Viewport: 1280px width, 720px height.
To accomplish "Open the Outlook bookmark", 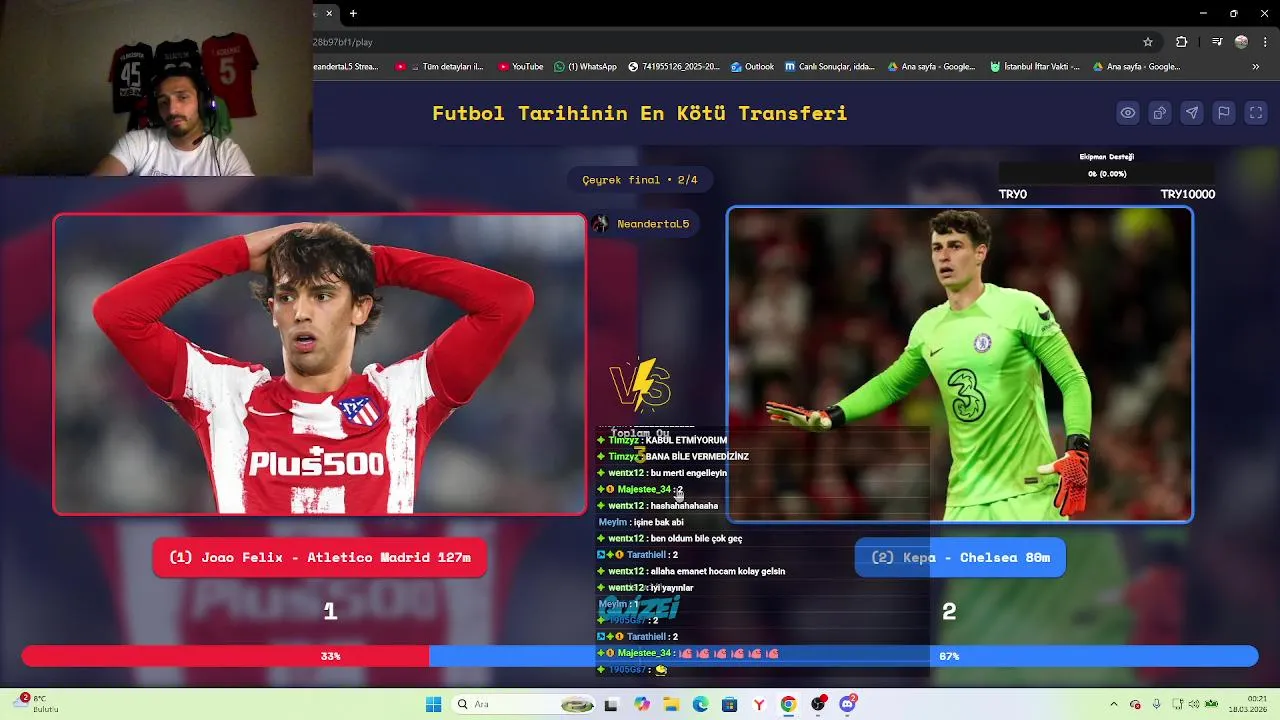I will (752, 67).
